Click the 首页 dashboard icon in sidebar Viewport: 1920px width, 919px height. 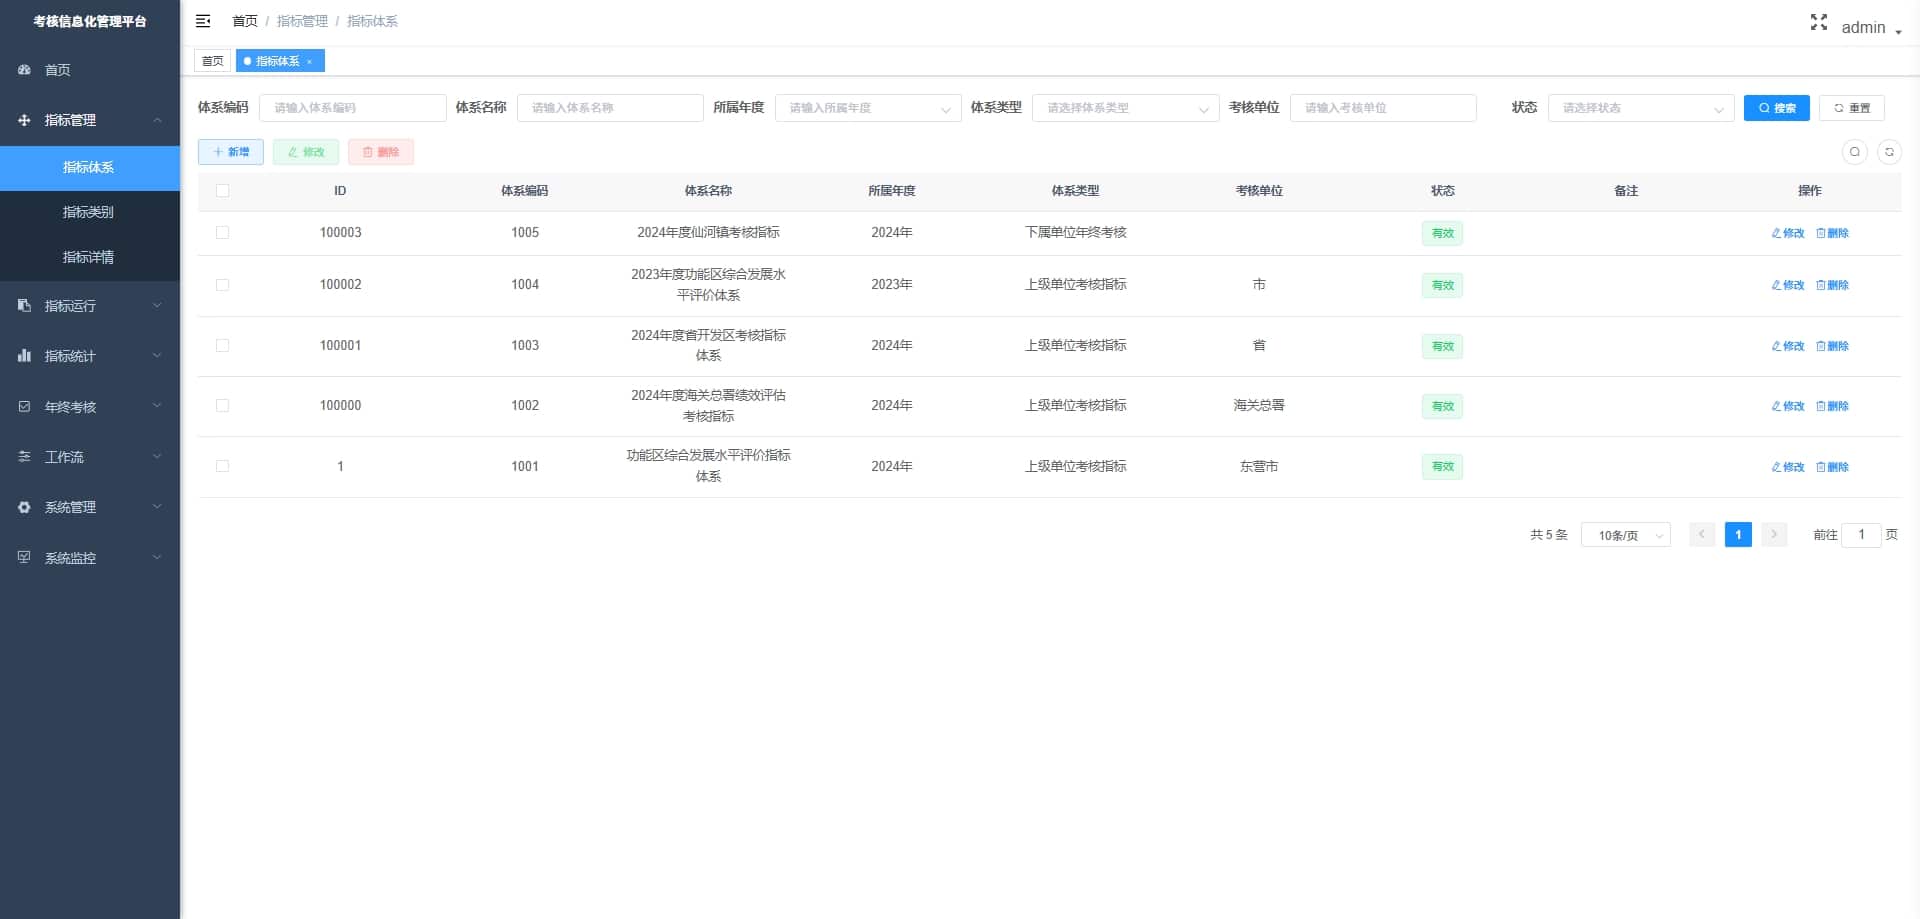point(24,70)
